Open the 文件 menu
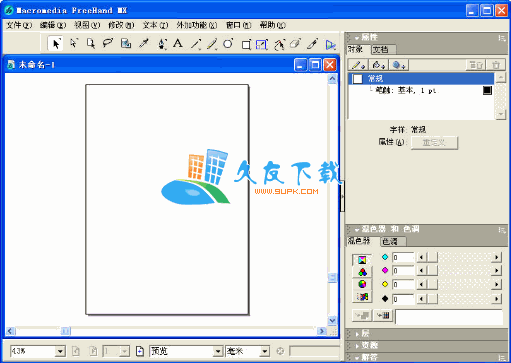The height and width of the screenshot is (363, 511). [x=19, y=25]
